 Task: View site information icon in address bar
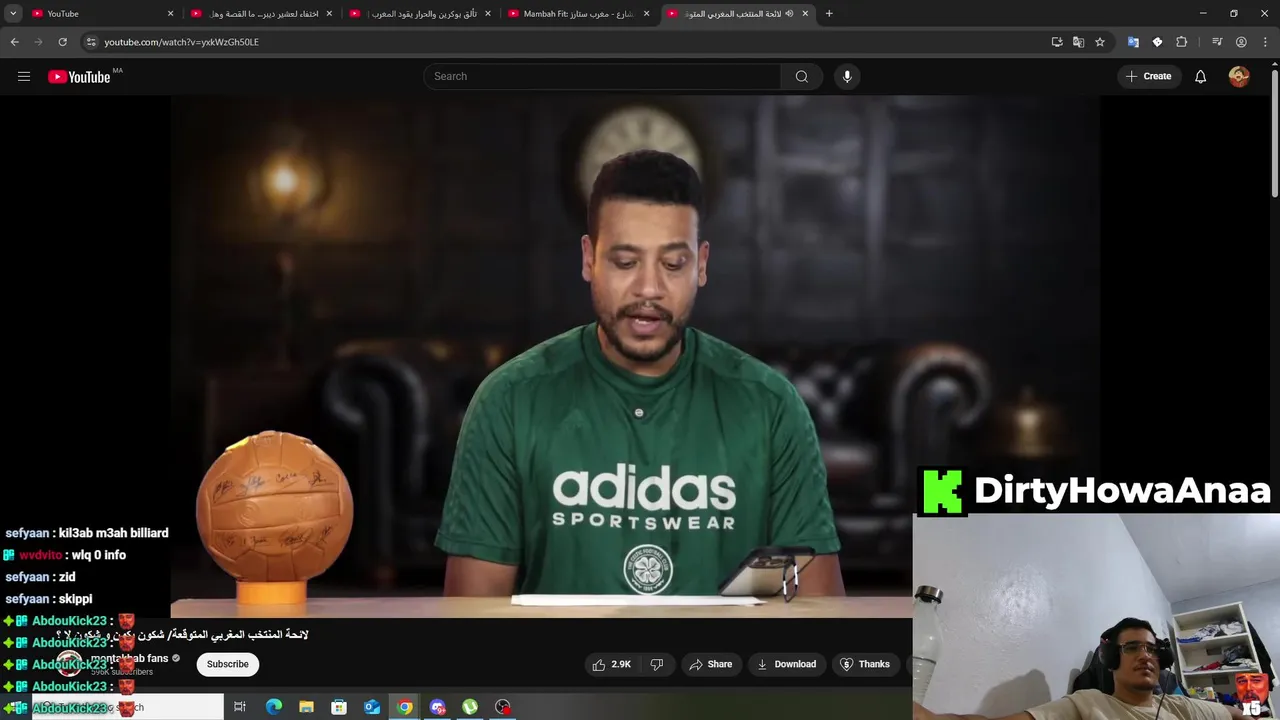[91, 42]
